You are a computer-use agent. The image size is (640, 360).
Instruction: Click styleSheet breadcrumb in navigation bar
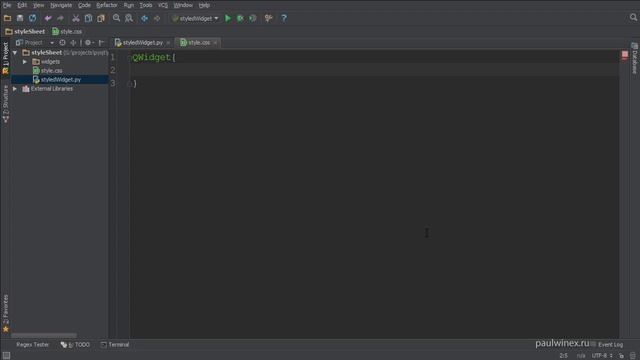pyautogui.click(x=25, y=31)
